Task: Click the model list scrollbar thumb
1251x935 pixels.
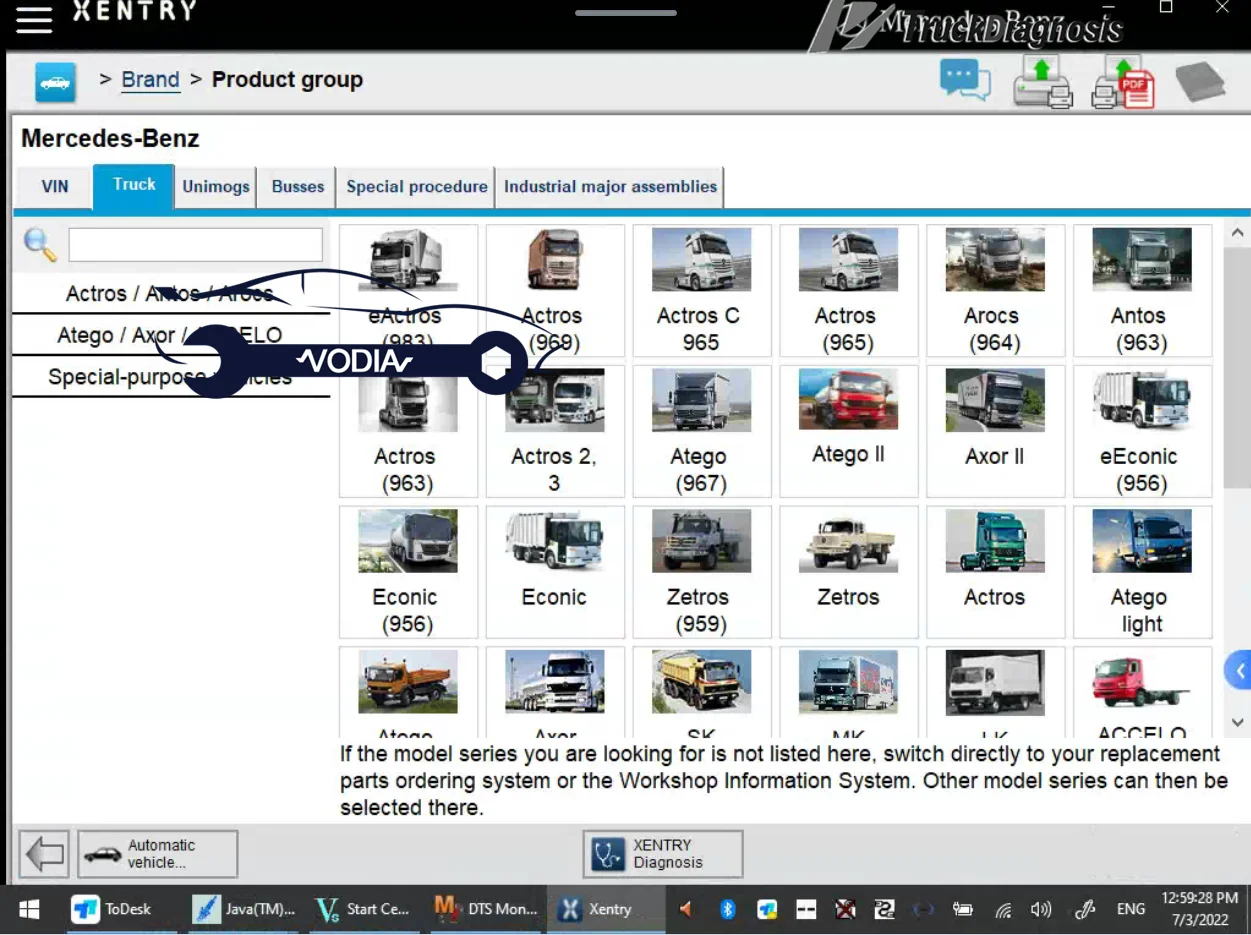Action: [x=1237, y=368]
